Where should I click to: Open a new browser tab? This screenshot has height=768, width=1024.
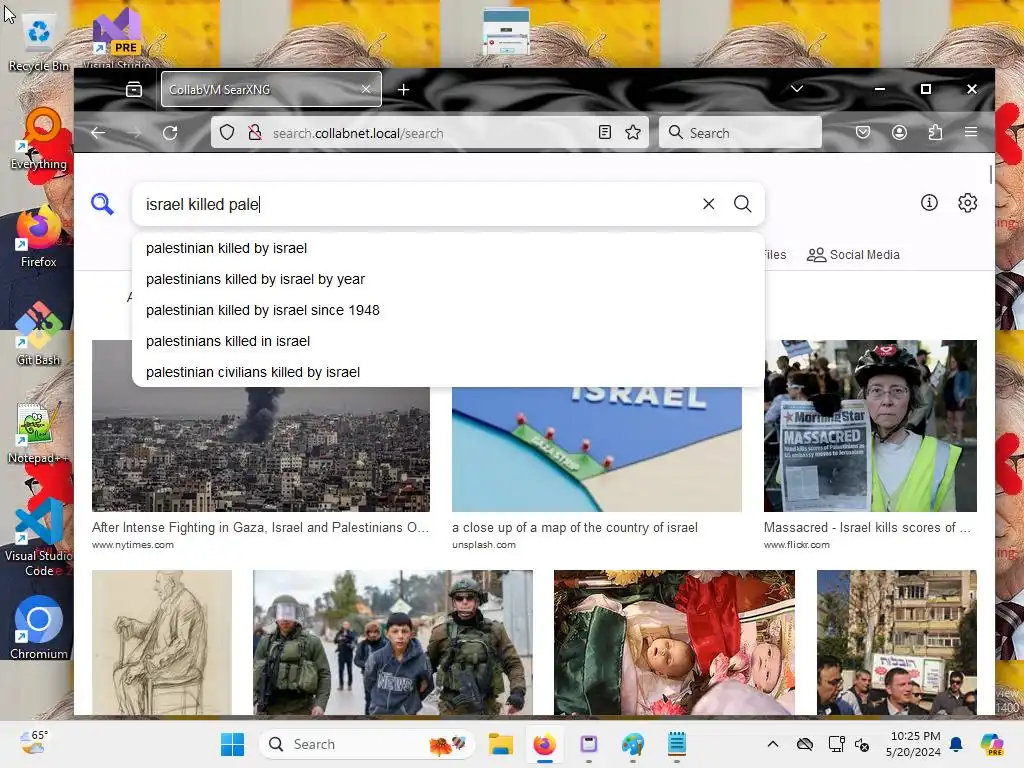(x=404, y=89)
